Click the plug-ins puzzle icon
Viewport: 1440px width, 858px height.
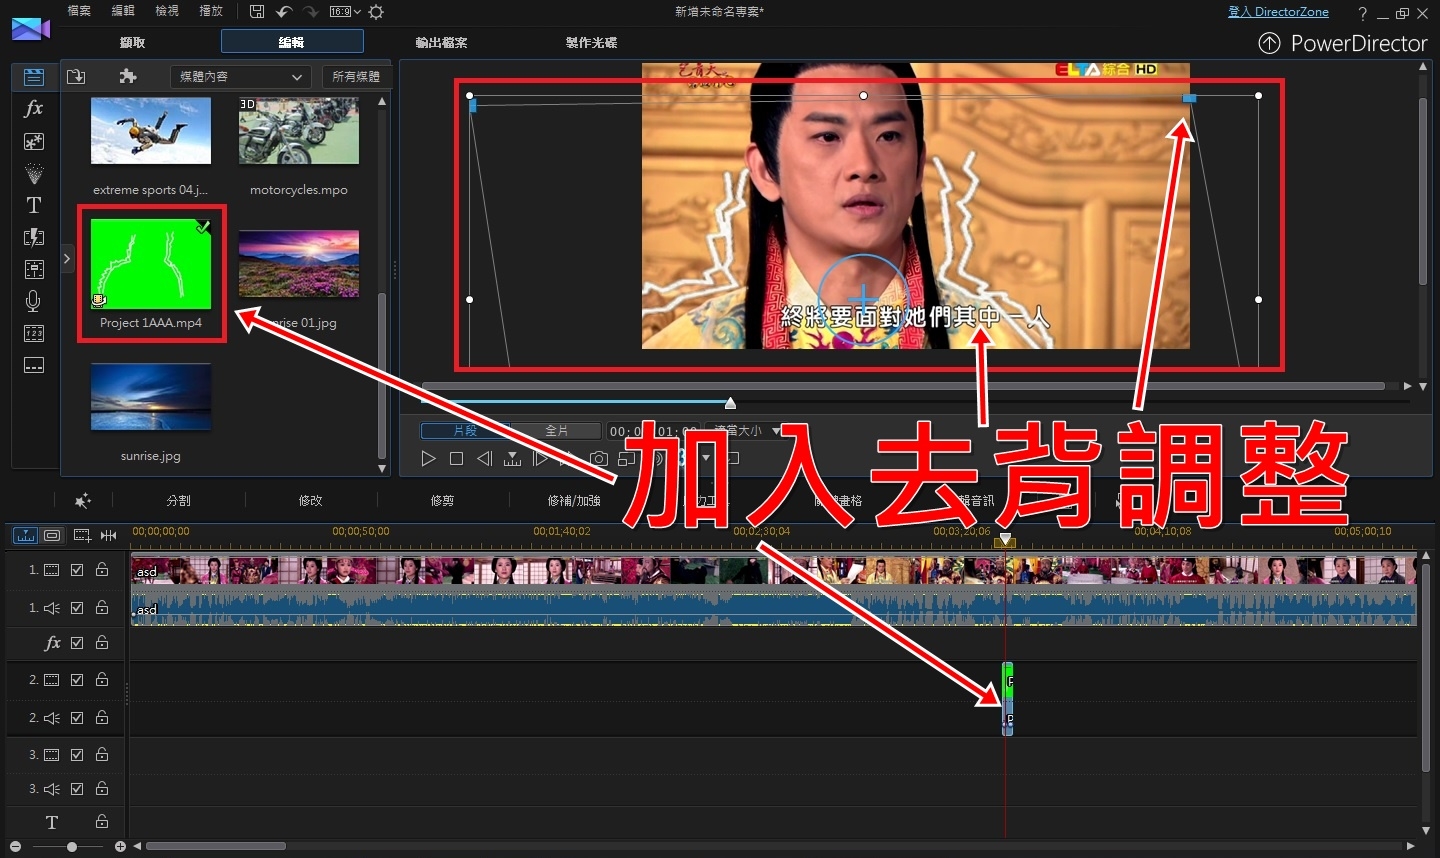[127, 76]
